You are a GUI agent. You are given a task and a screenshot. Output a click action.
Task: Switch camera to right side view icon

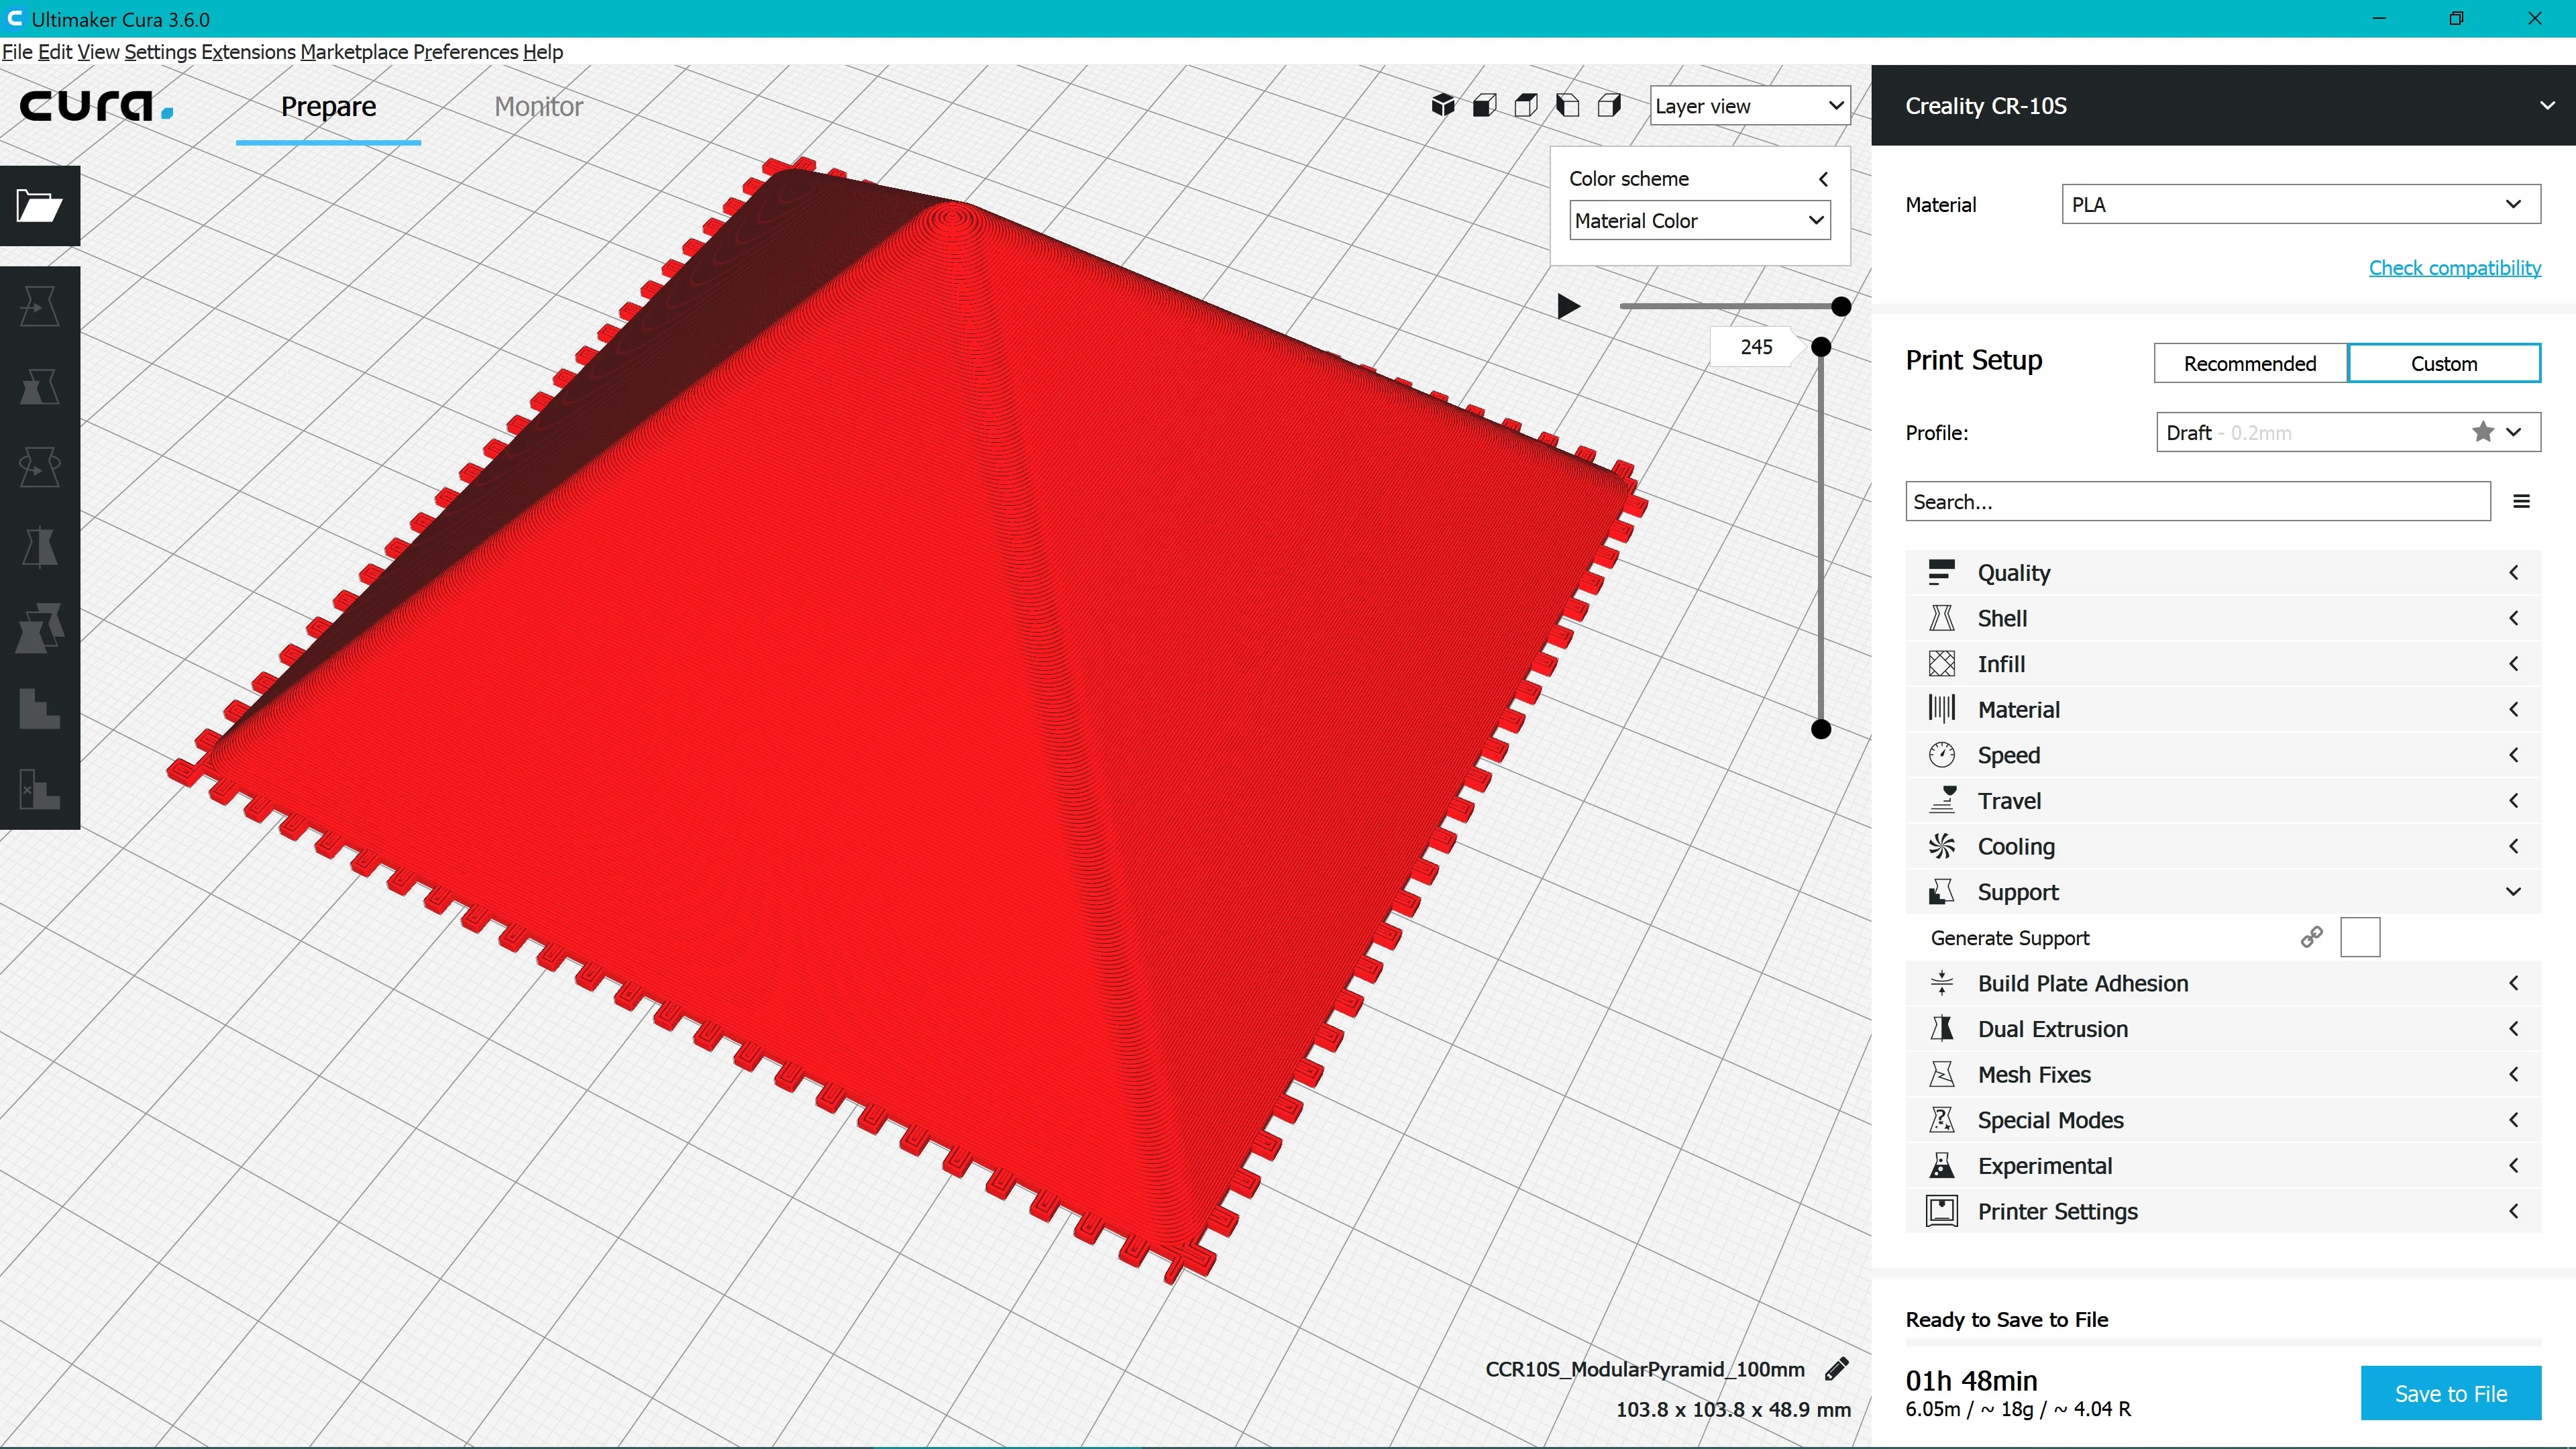[x=1610, y=105]
